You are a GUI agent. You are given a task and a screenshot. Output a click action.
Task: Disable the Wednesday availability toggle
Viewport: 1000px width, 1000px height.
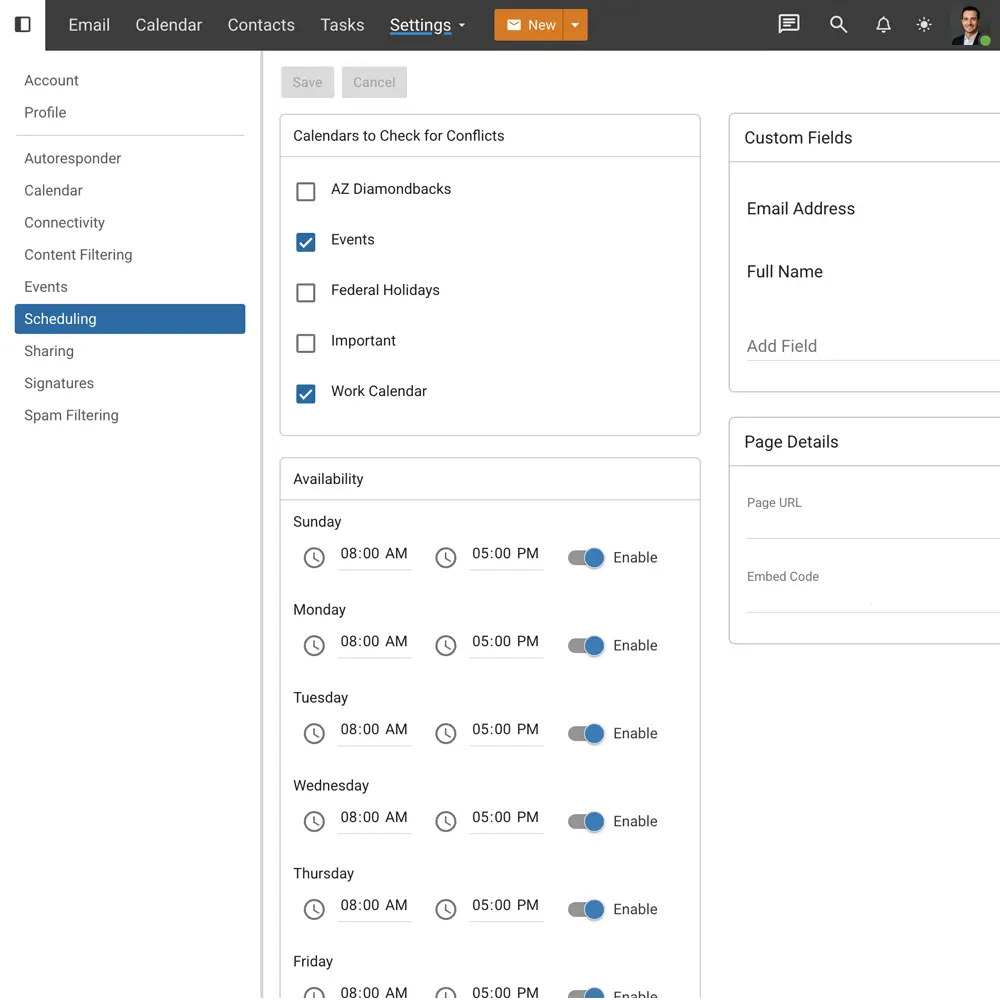pyautogui.click(x=586, y=821)
